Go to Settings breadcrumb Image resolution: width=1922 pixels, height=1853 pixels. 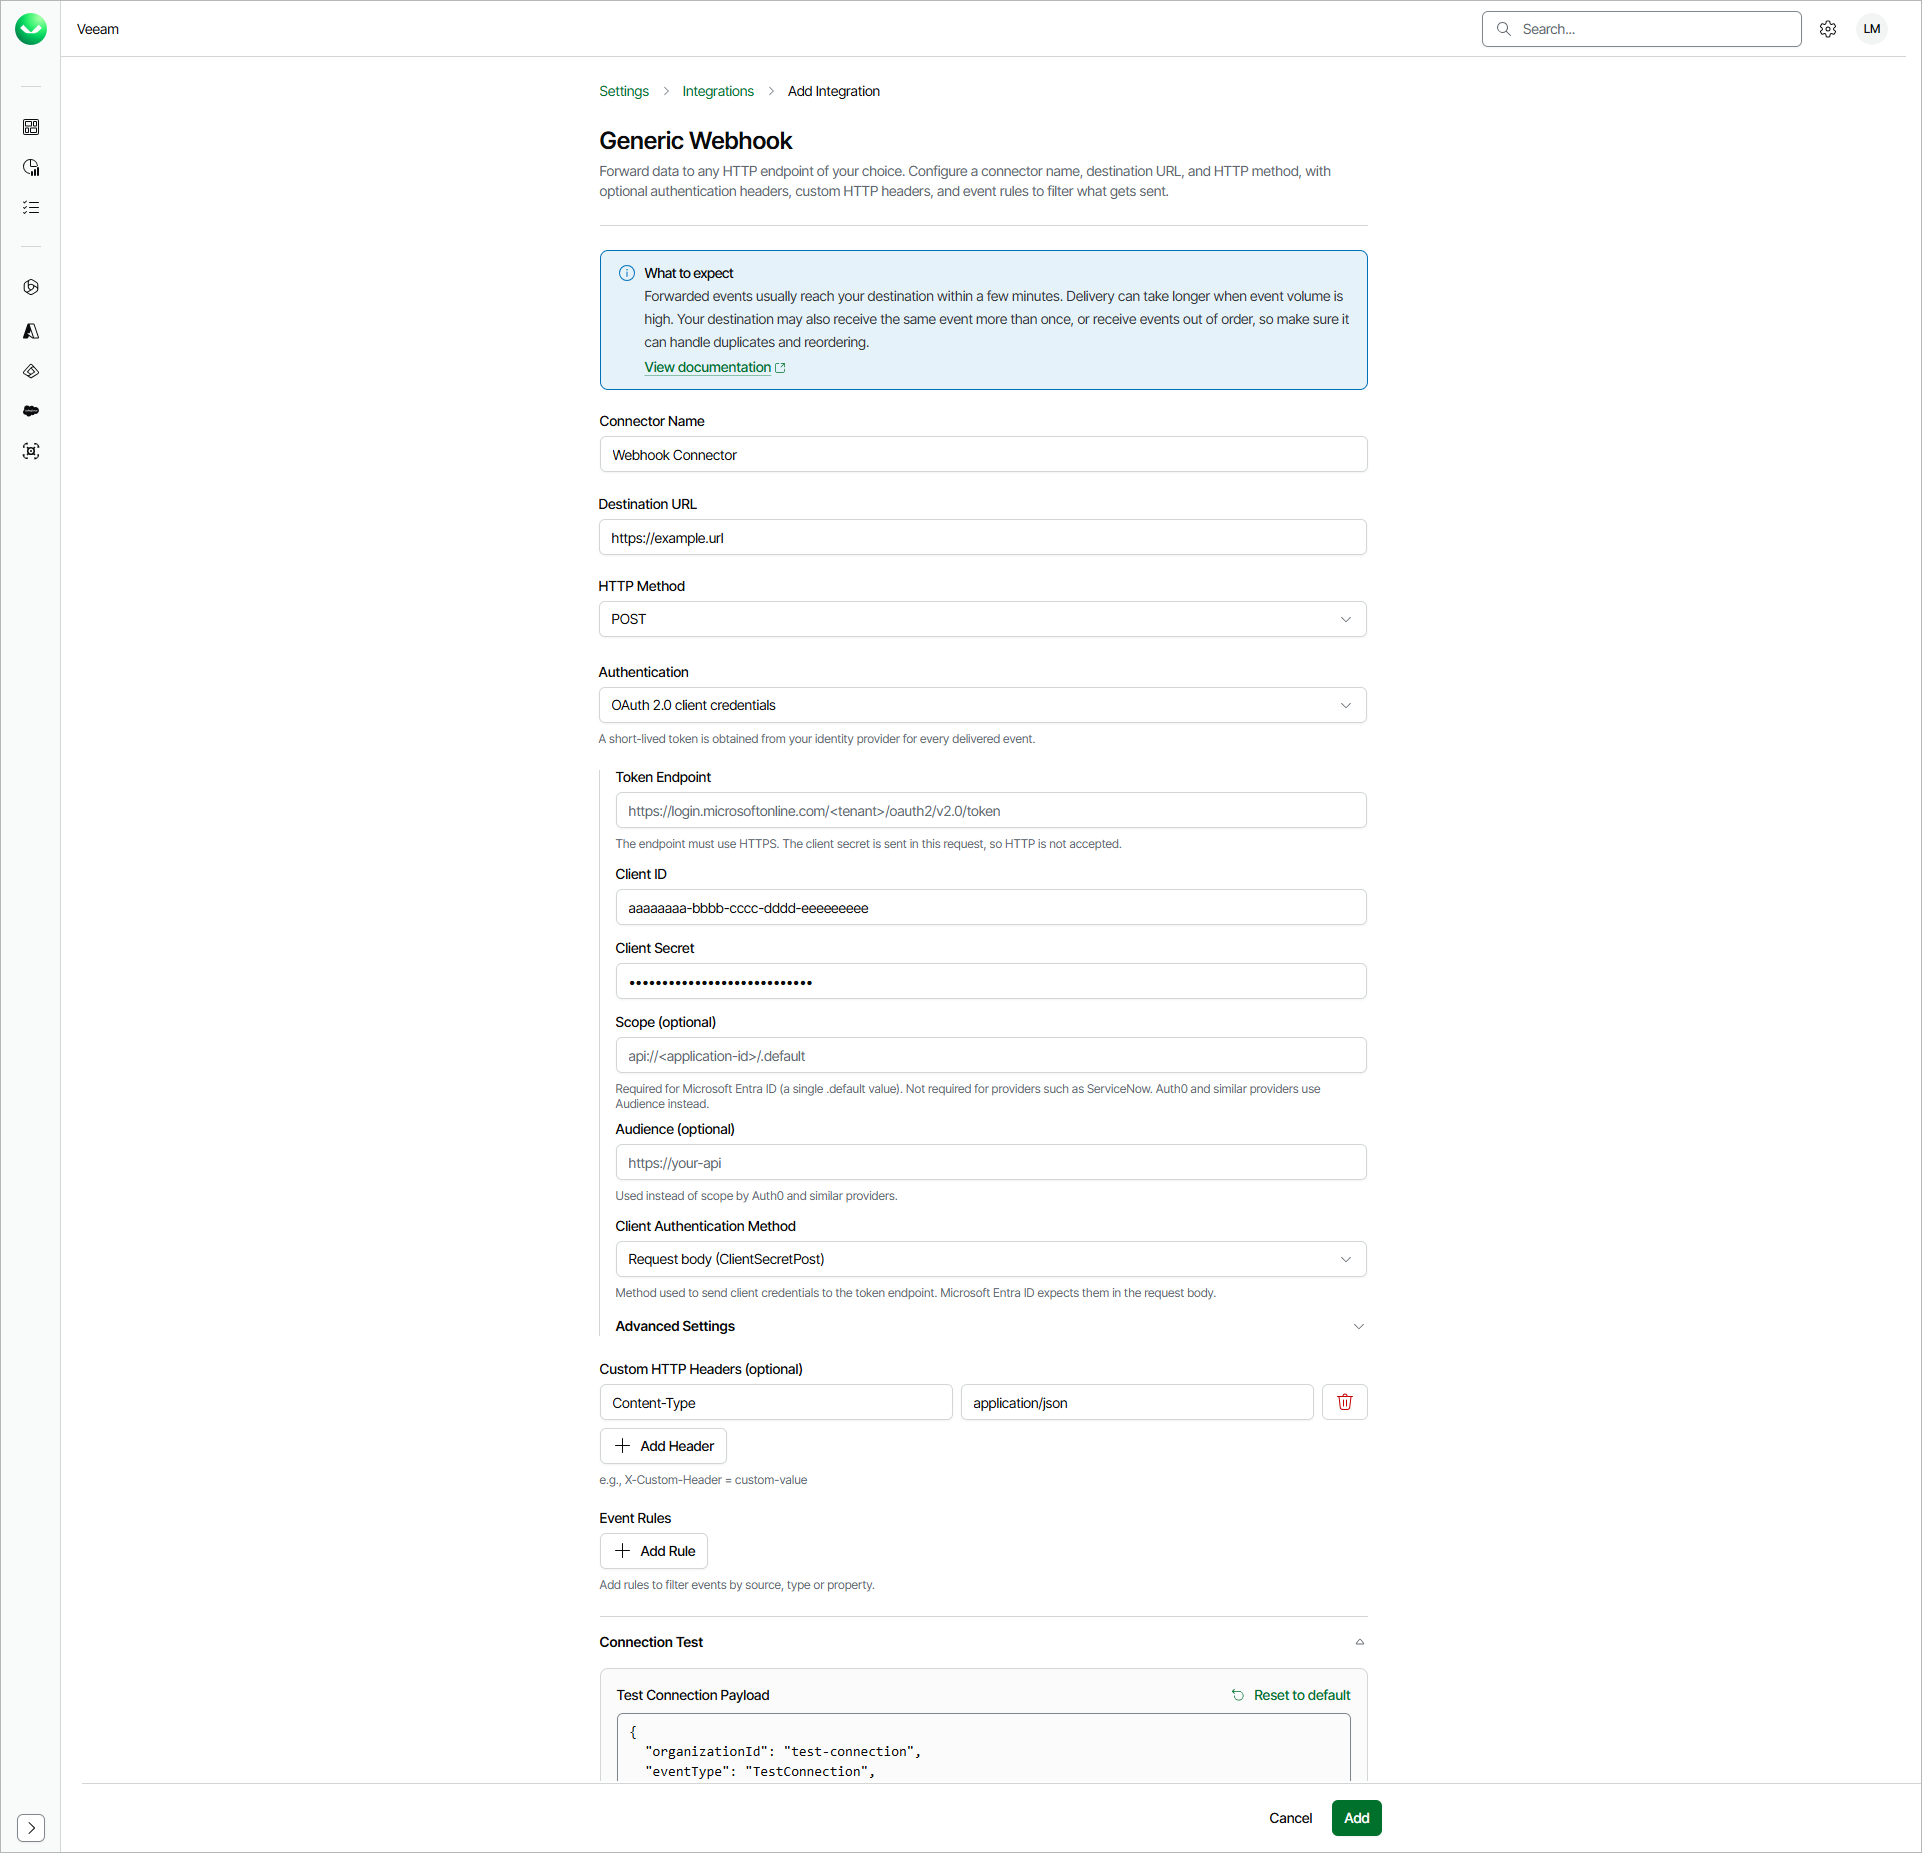pyautogui.click(x=624, y=91)
